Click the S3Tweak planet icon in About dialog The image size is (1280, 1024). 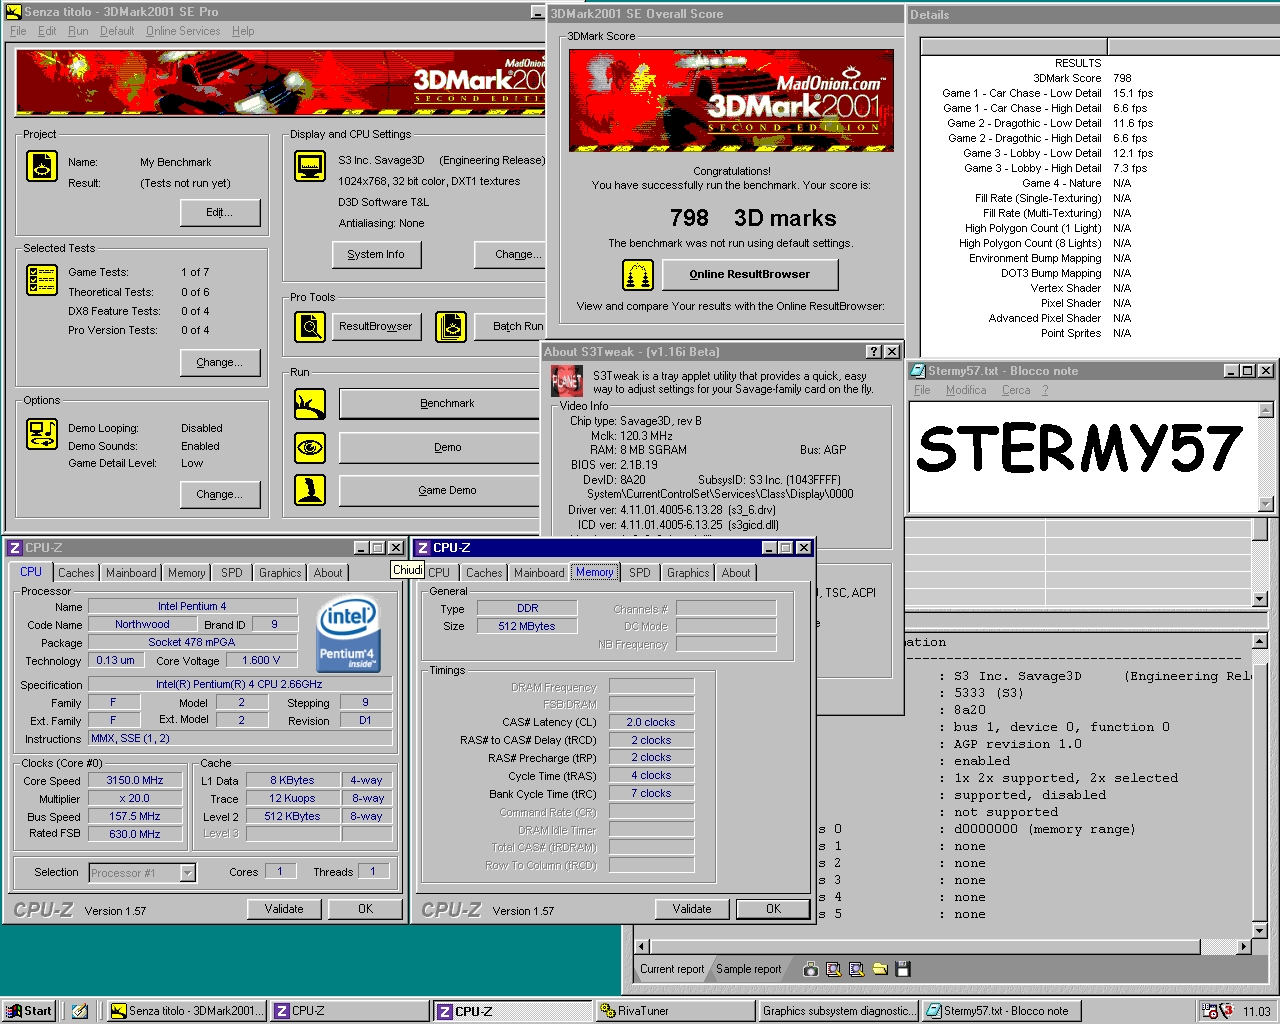567,381
